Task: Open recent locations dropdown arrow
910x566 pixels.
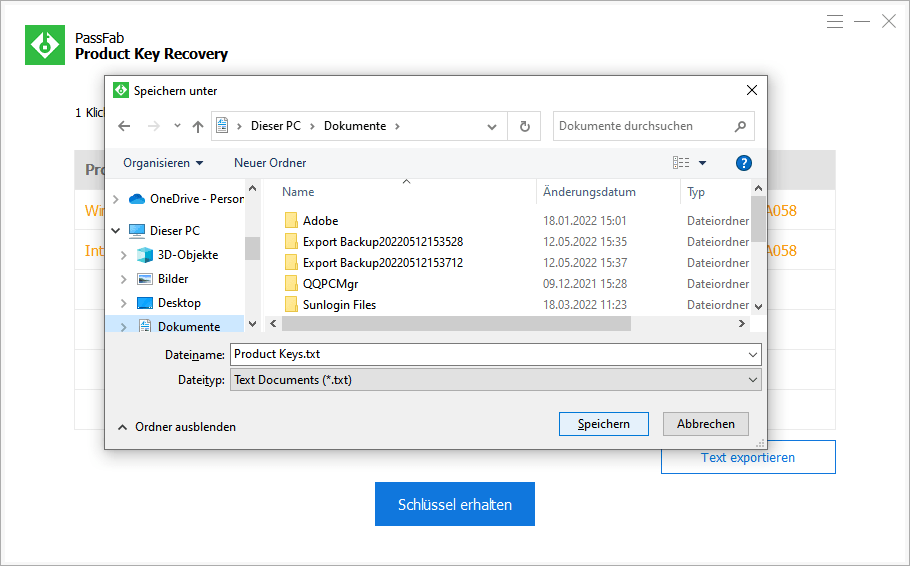Action: tap(177, 125)
